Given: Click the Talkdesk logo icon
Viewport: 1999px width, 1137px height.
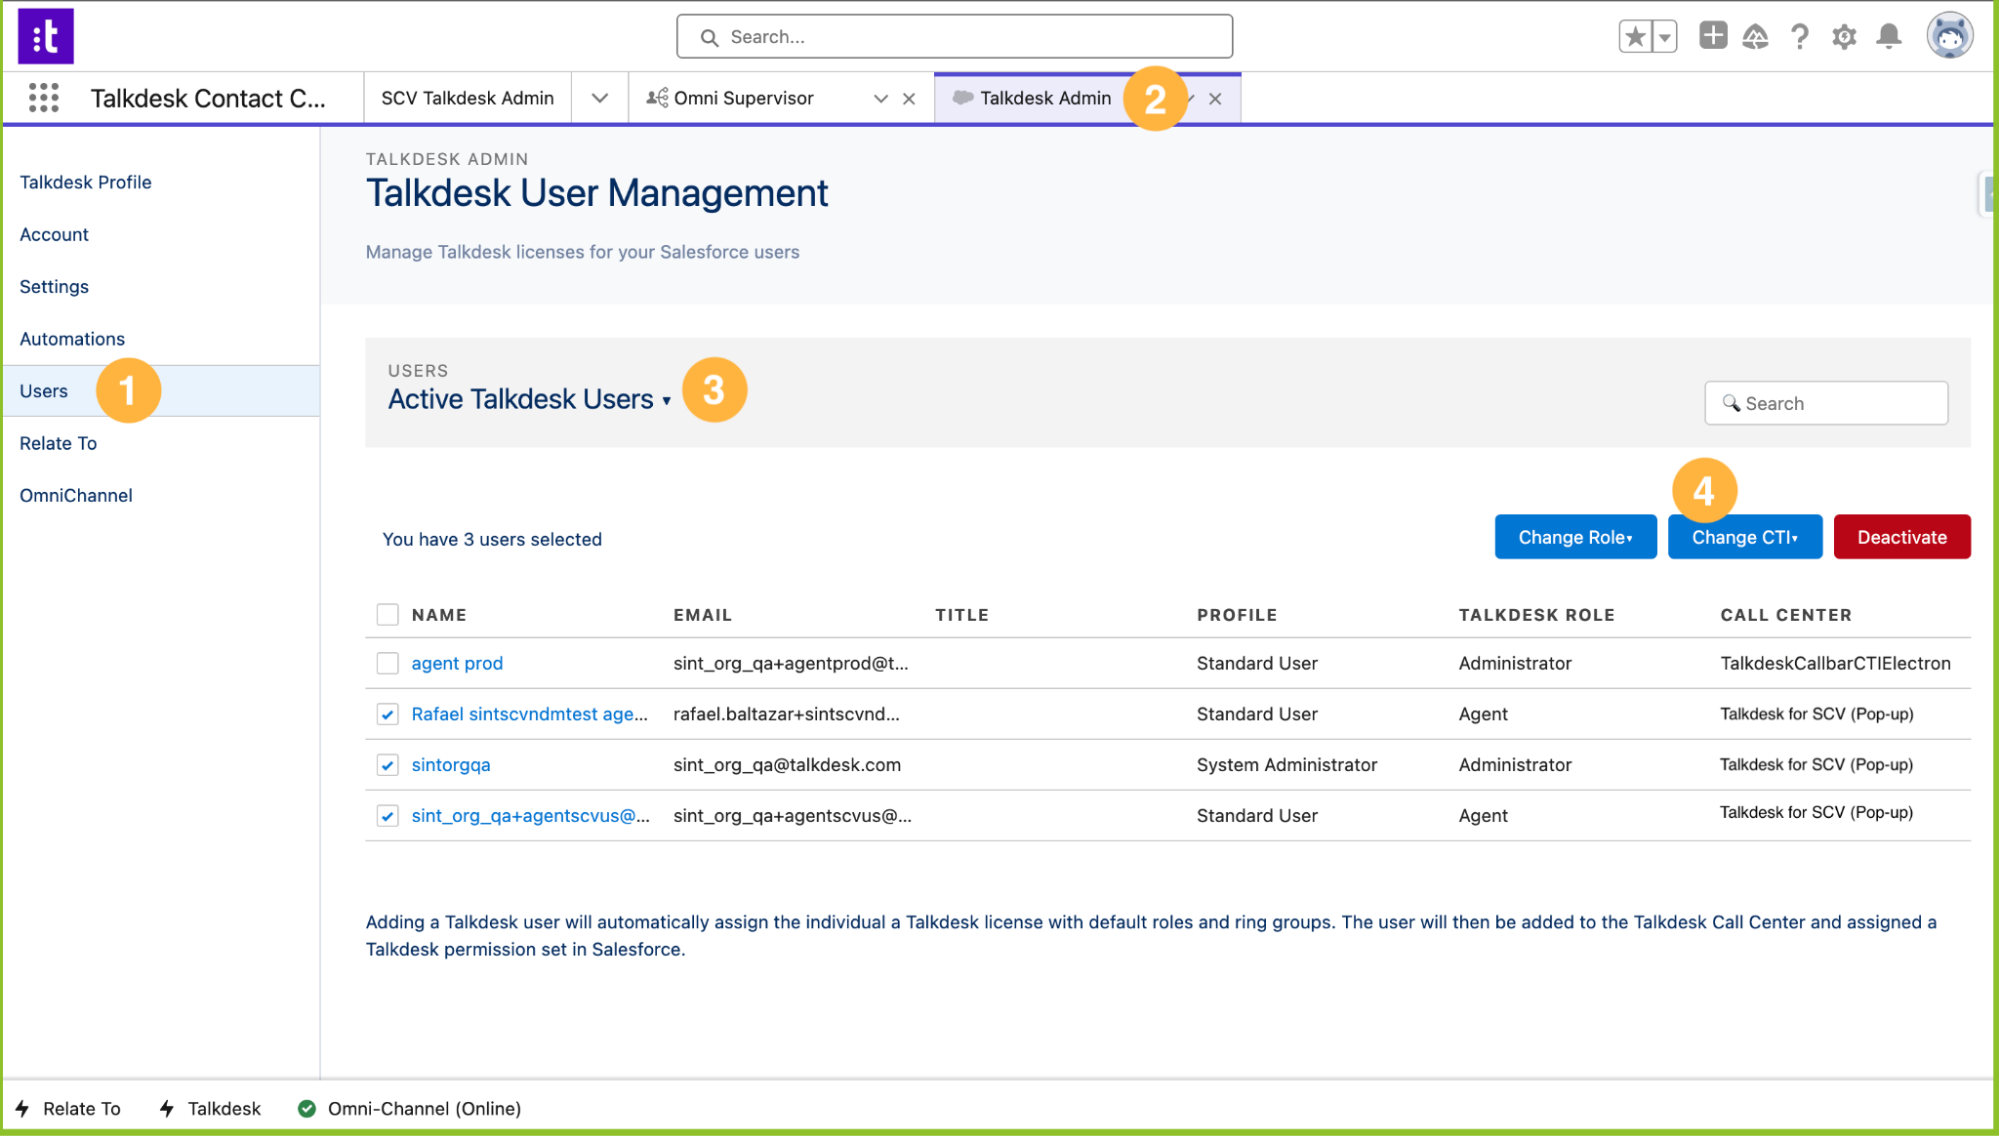Looking at the screenshot, I should click(x=46, y=36).
